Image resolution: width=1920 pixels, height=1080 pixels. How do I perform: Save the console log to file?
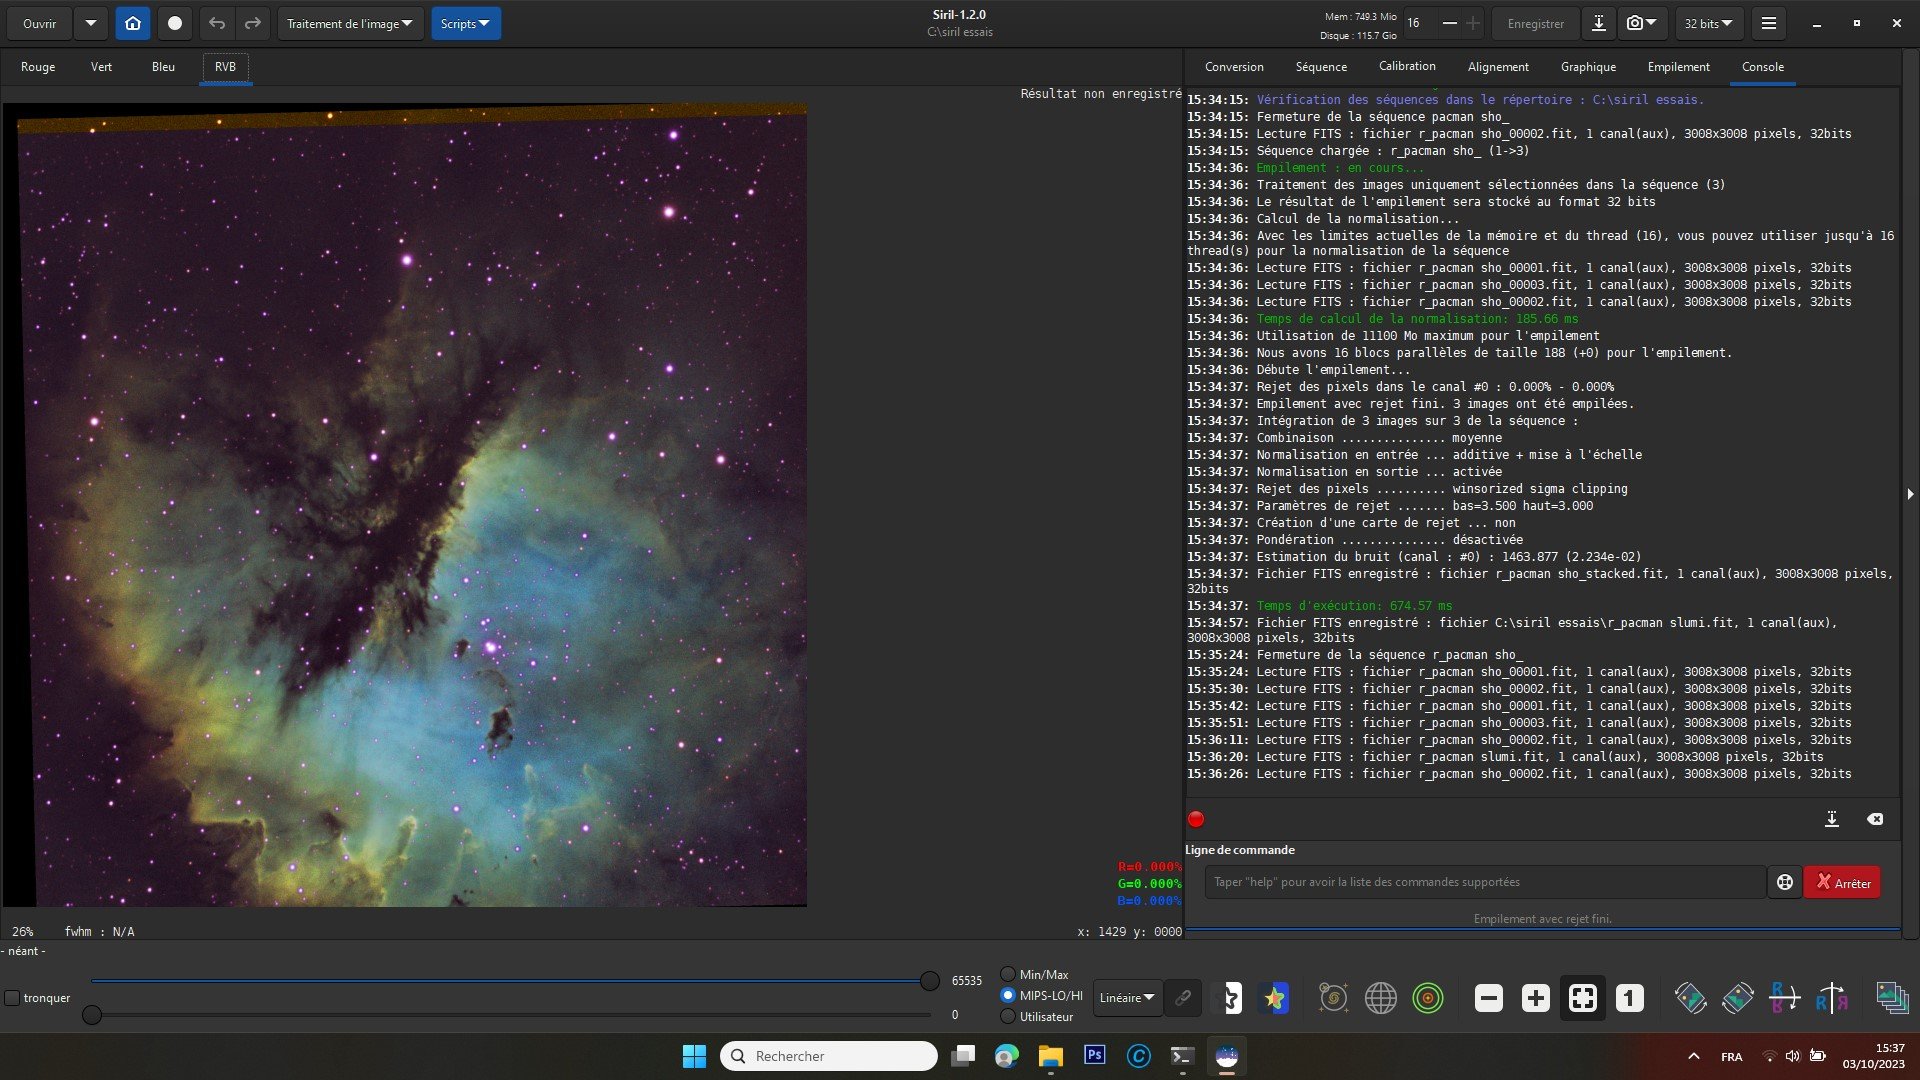(1832, 819)
